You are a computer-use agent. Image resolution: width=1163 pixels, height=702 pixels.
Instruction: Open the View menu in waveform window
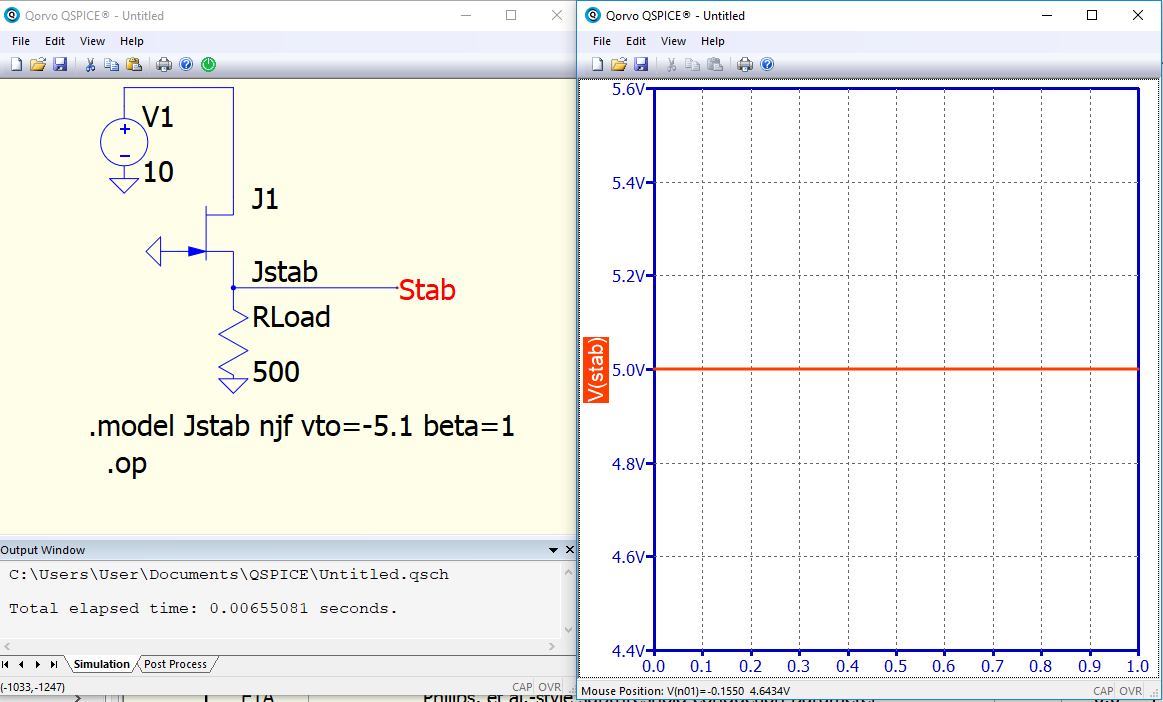[x=673, y=42]
